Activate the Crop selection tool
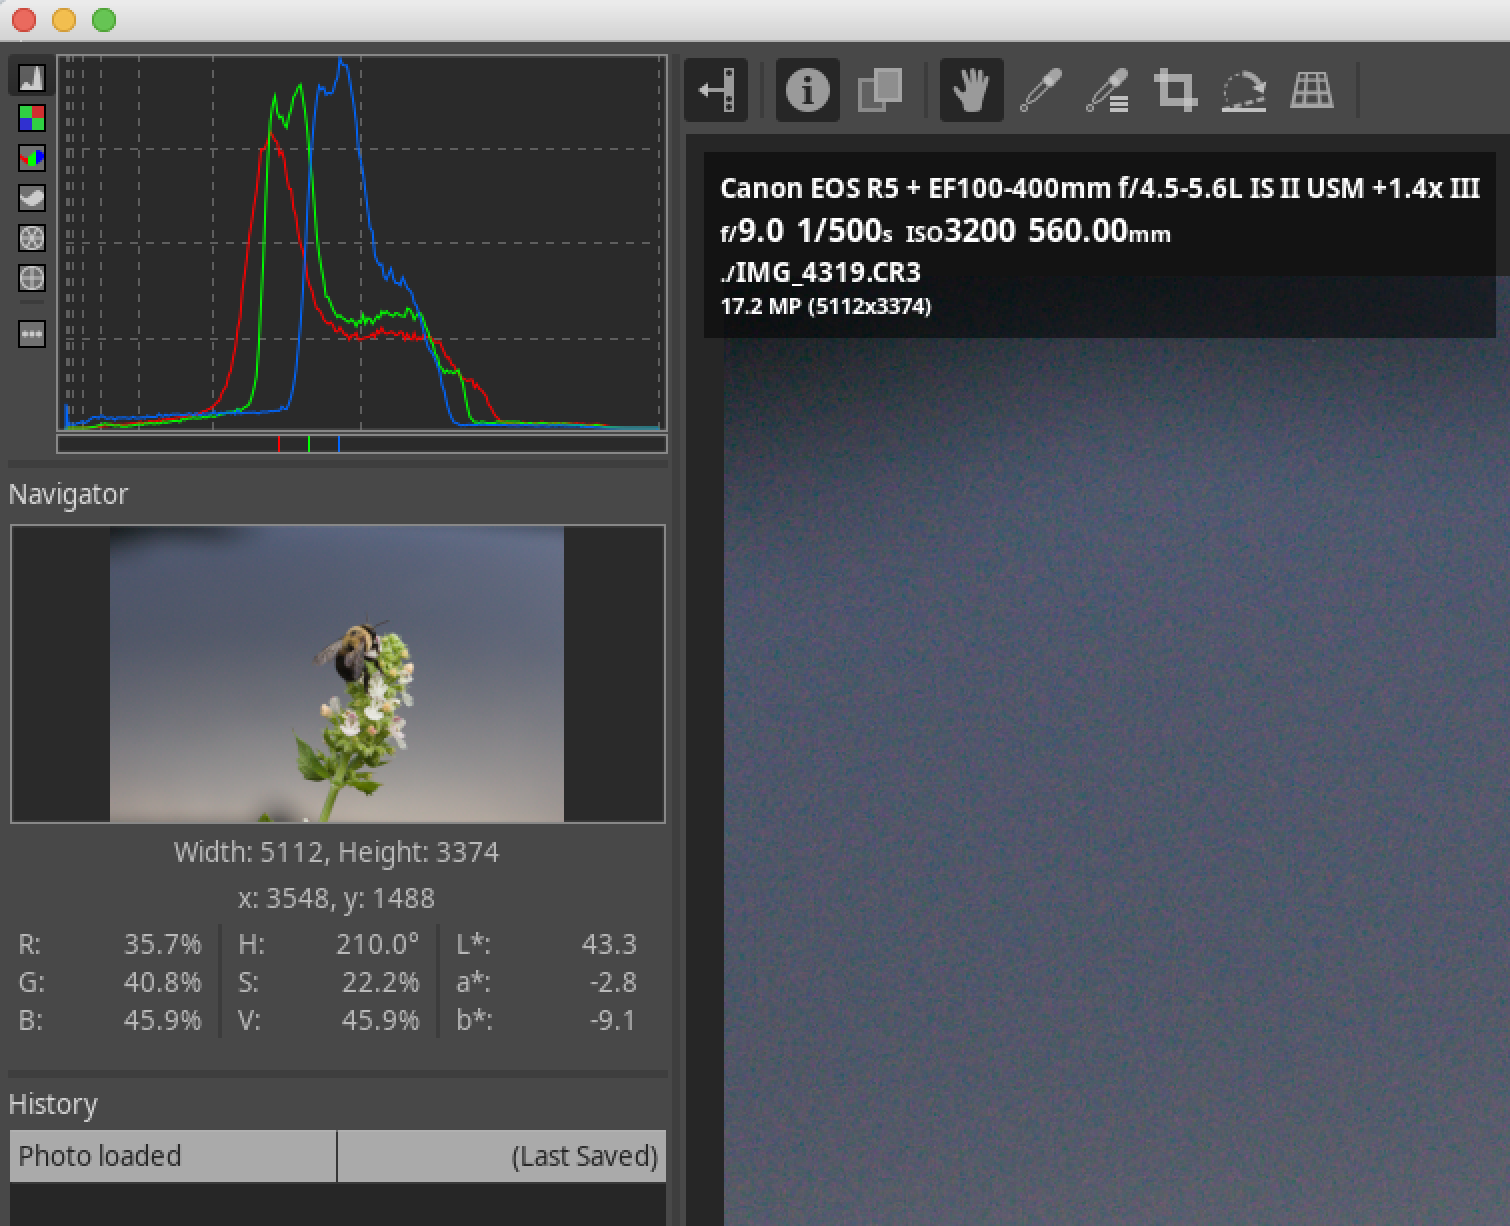 click(x=1175, y=91)
